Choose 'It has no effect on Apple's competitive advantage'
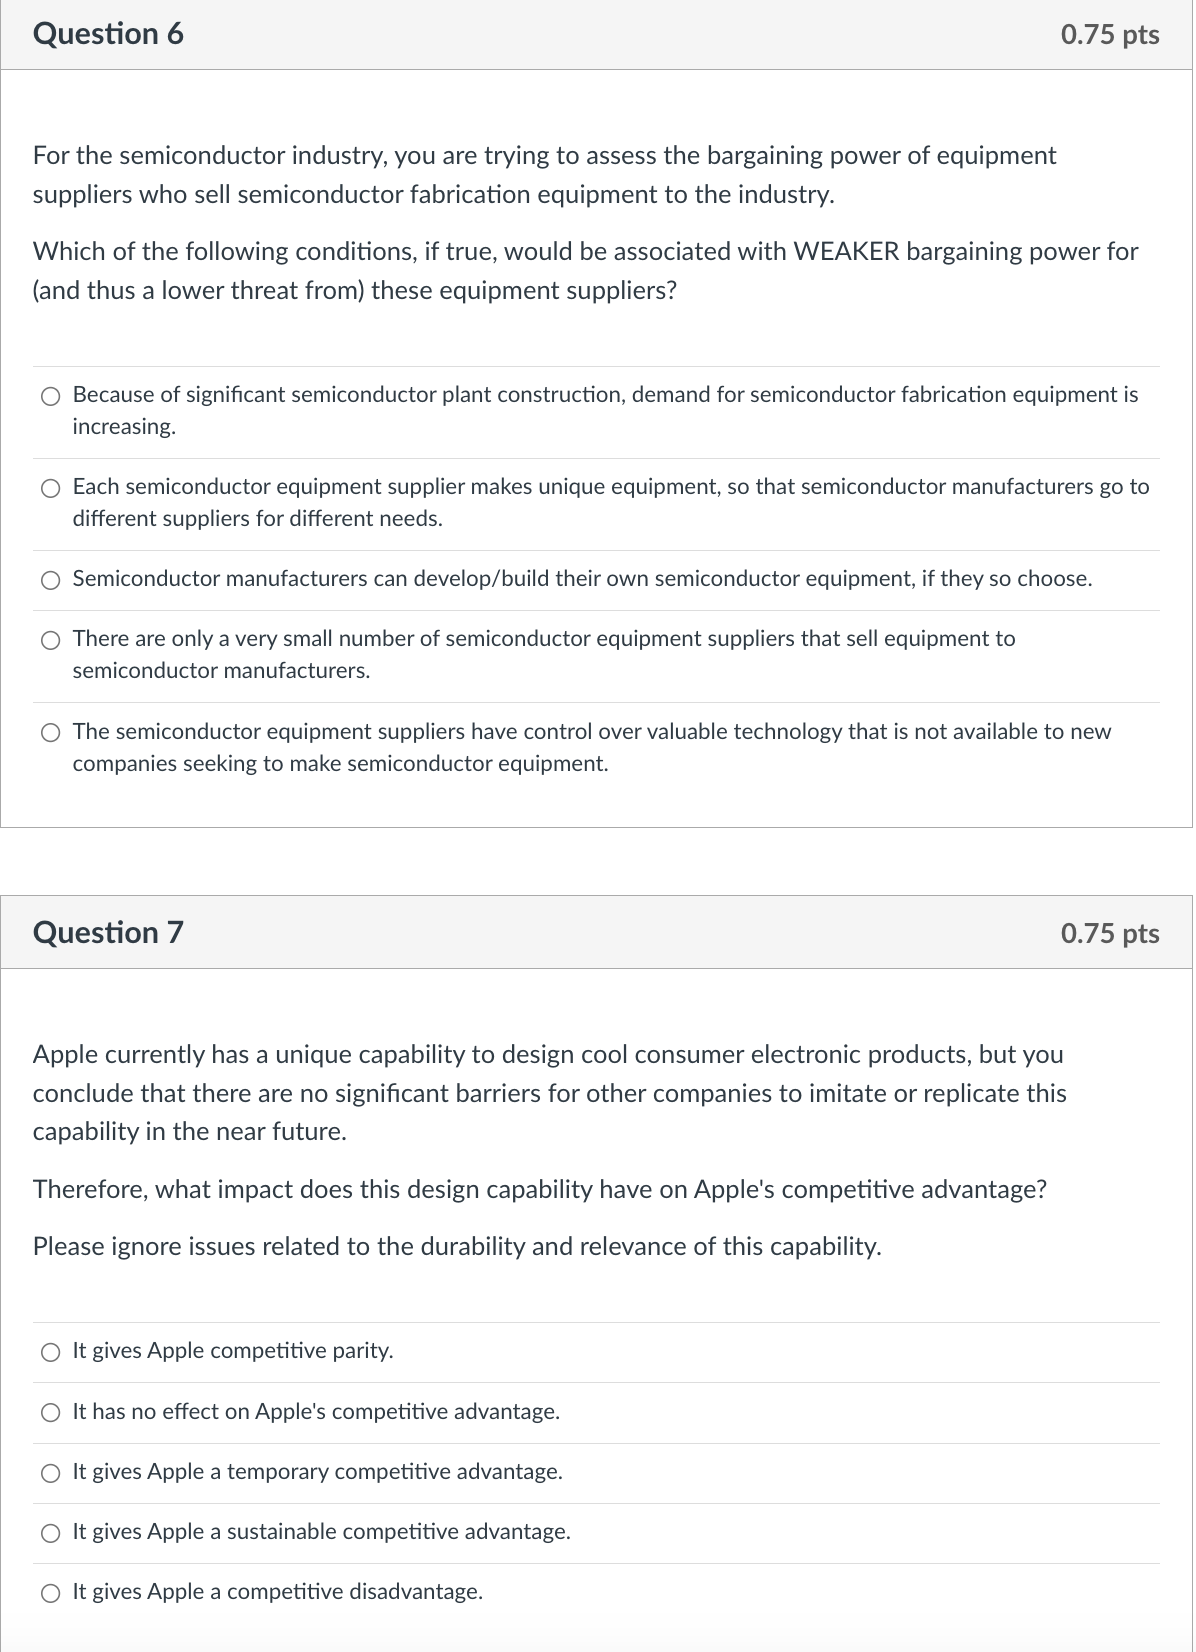Viewport: 1196px width, 1652px height. click(50, 1413)
